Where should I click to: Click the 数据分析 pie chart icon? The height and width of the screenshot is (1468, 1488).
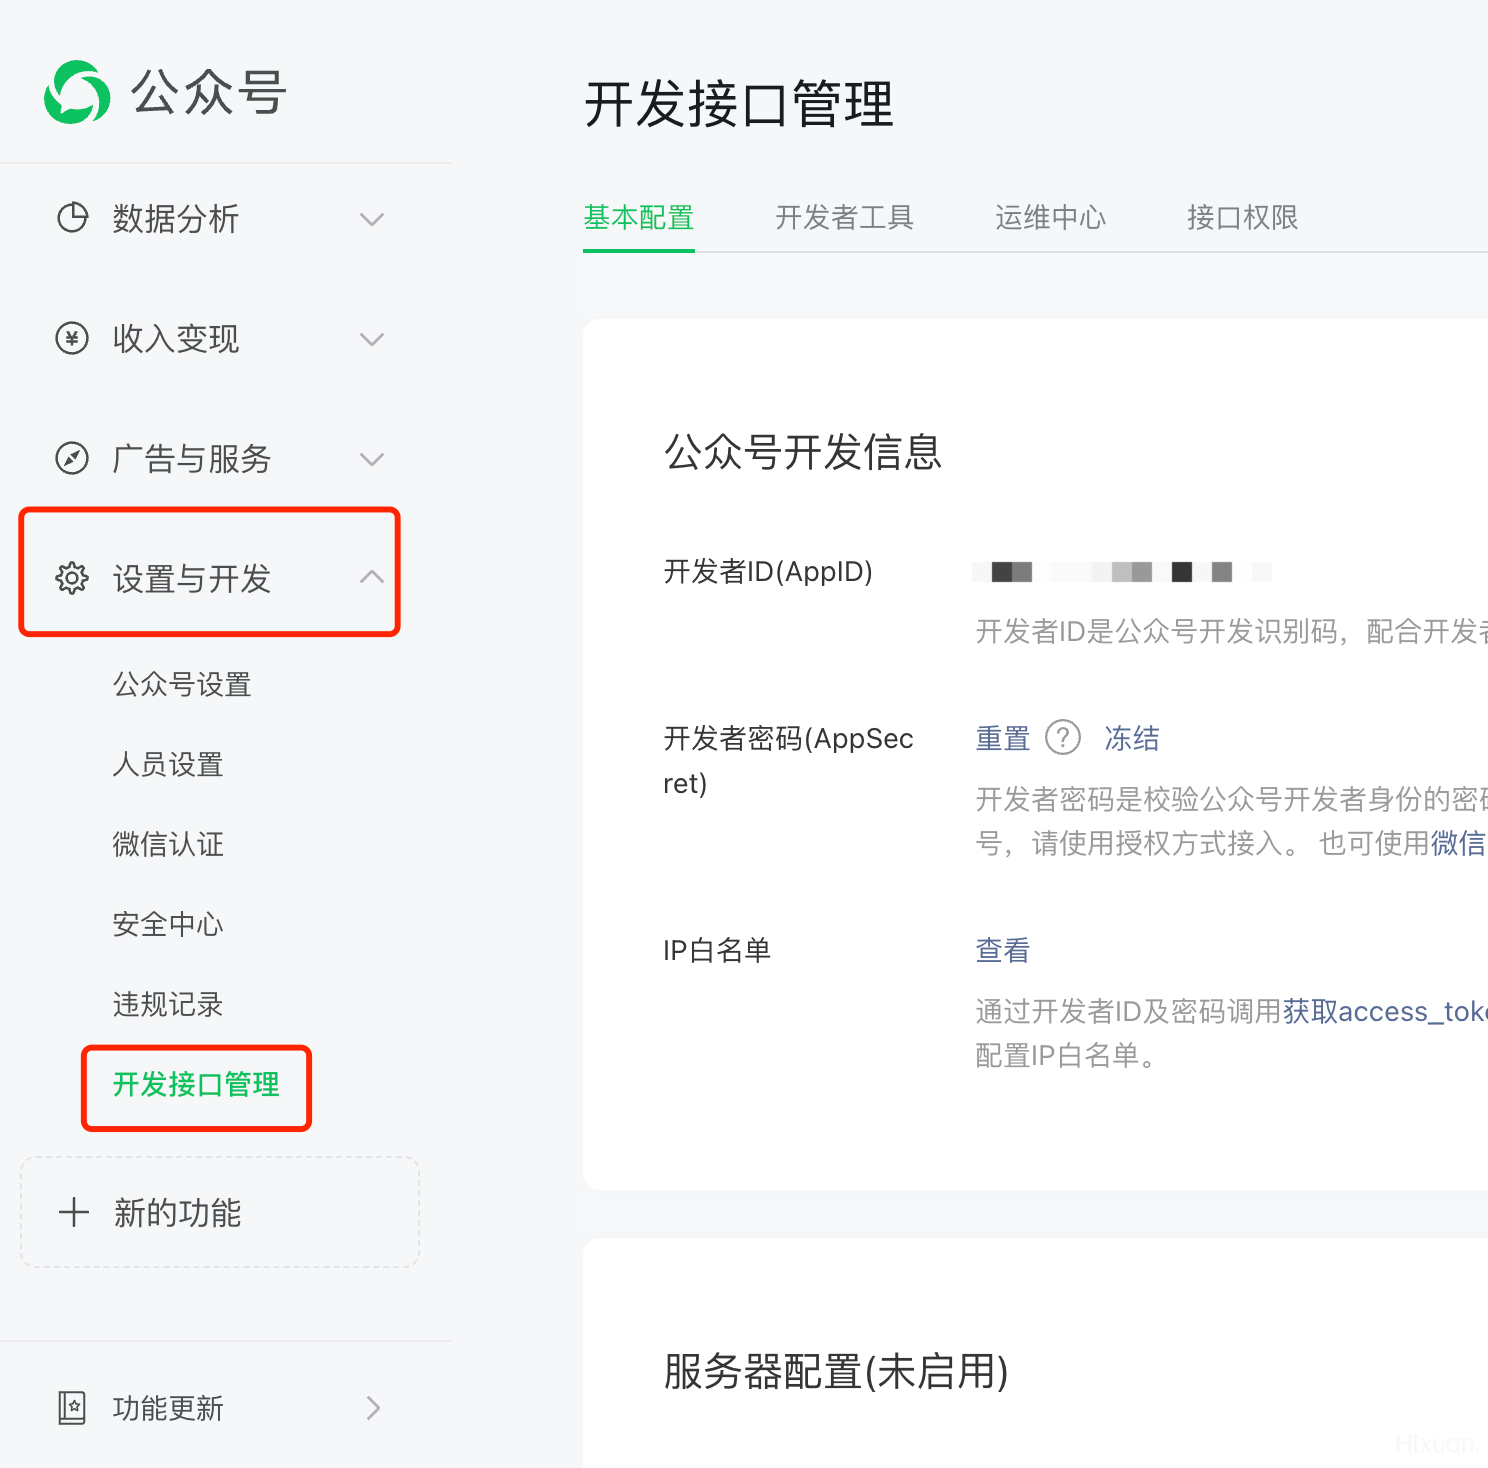72,218
